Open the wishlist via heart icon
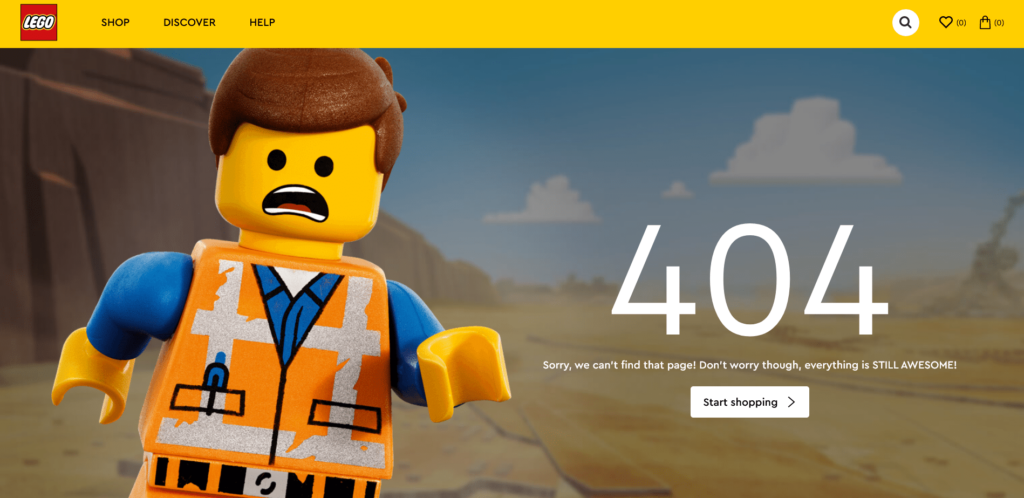This screenshot has height=498, width=1024. (945, 22)
